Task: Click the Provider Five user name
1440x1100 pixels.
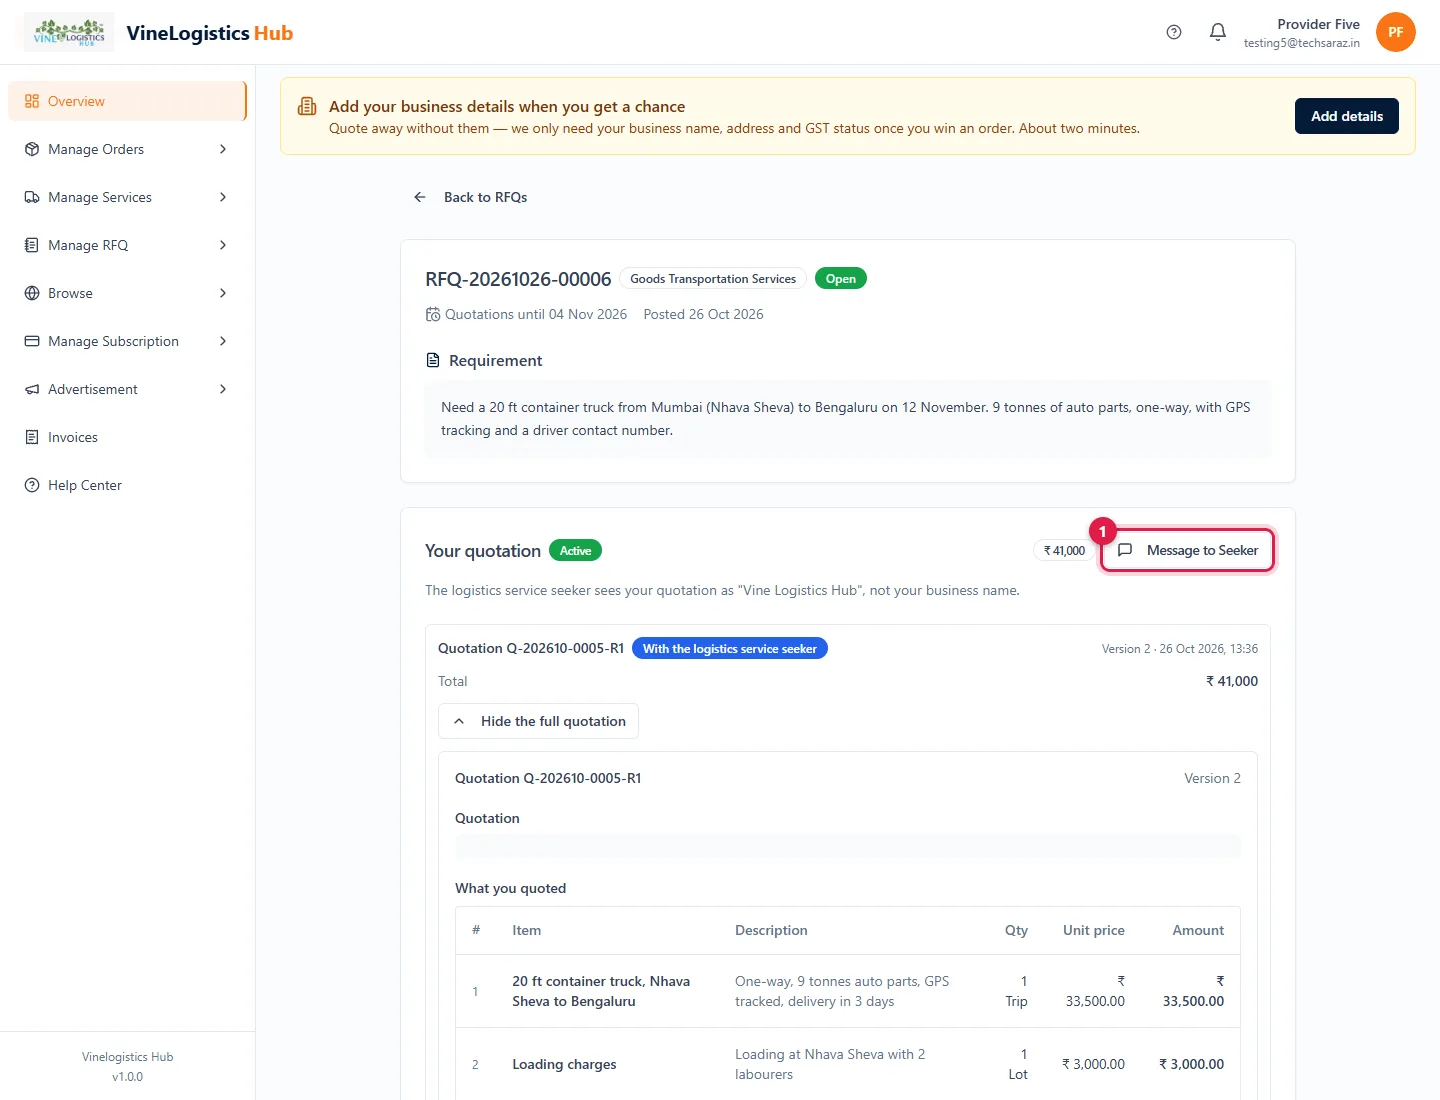Action: tap(1318, 24)
